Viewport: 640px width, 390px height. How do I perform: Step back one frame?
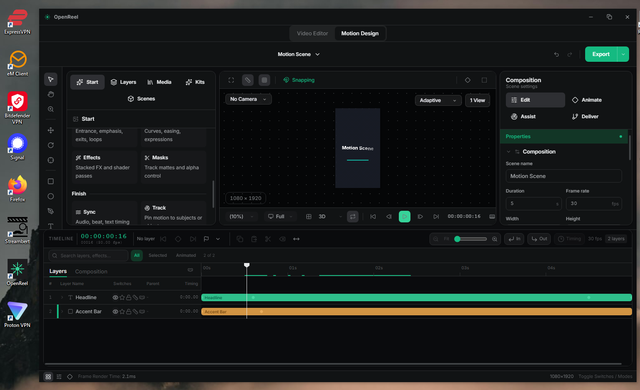pos(389,217)
